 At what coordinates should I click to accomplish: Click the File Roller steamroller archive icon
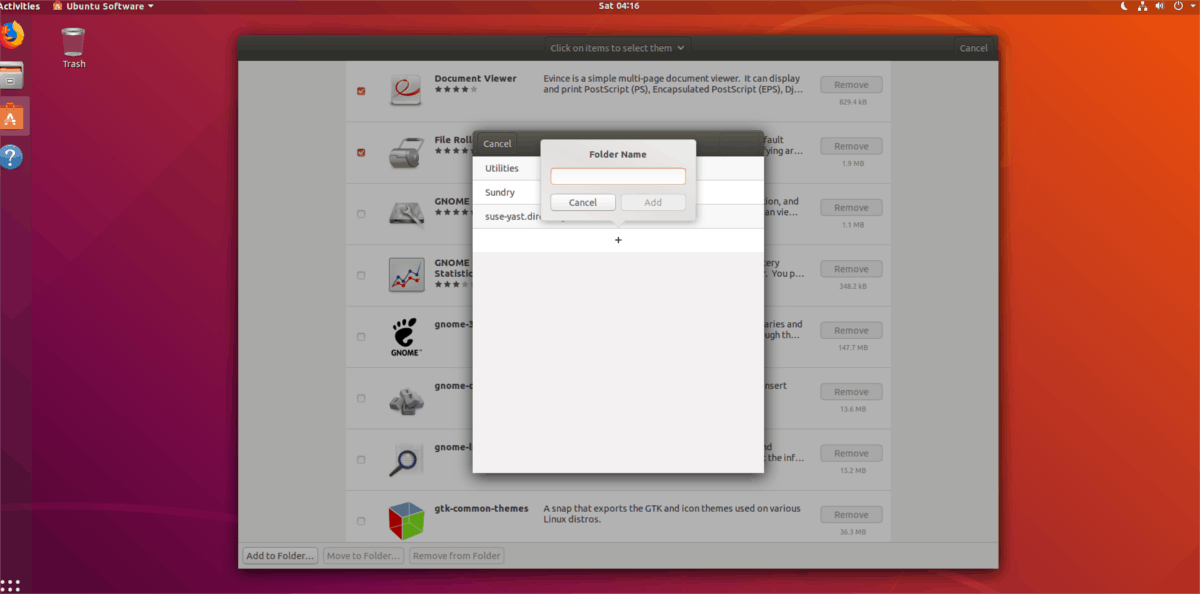click(406, 152)
